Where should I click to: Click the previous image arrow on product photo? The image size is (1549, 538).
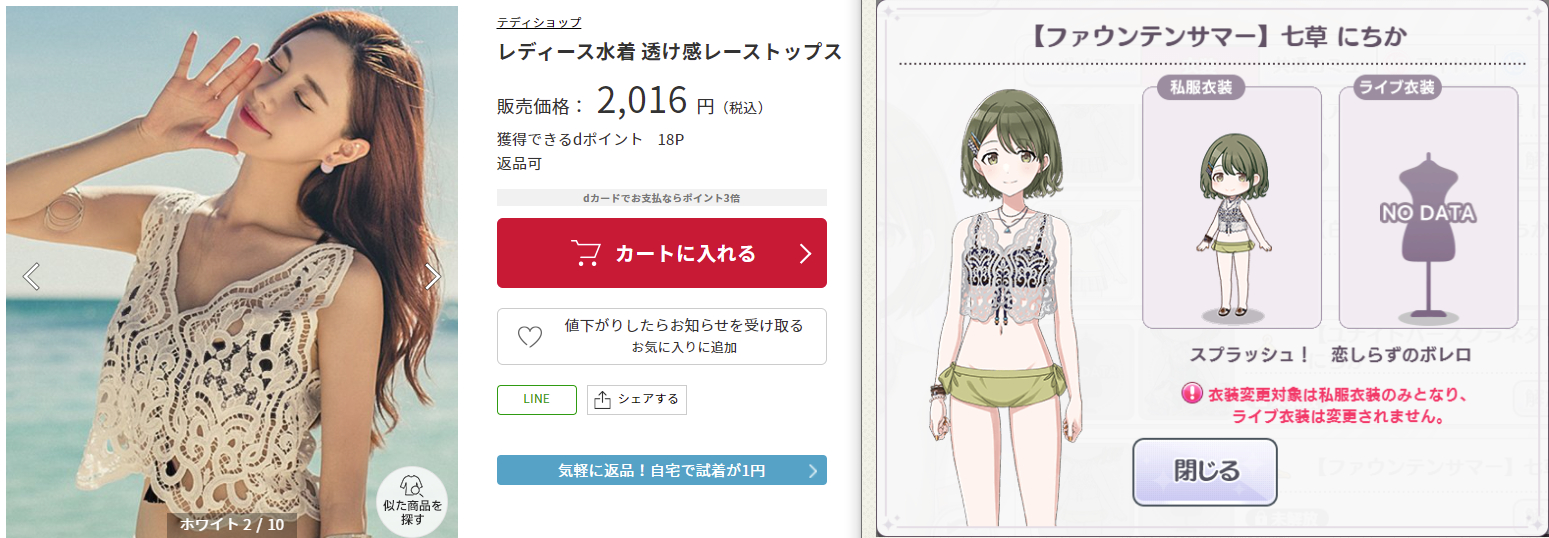tap(31, 276)
